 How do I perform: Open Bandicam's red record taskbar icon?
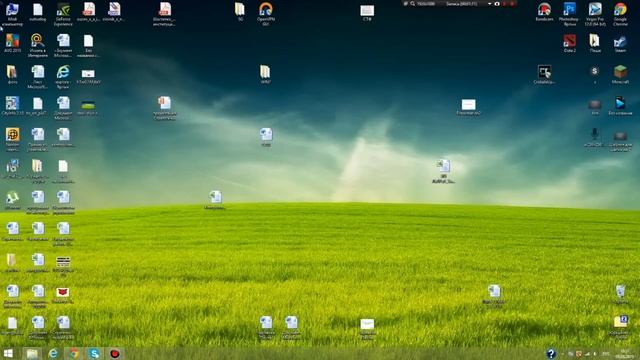[x=115, y=353]
